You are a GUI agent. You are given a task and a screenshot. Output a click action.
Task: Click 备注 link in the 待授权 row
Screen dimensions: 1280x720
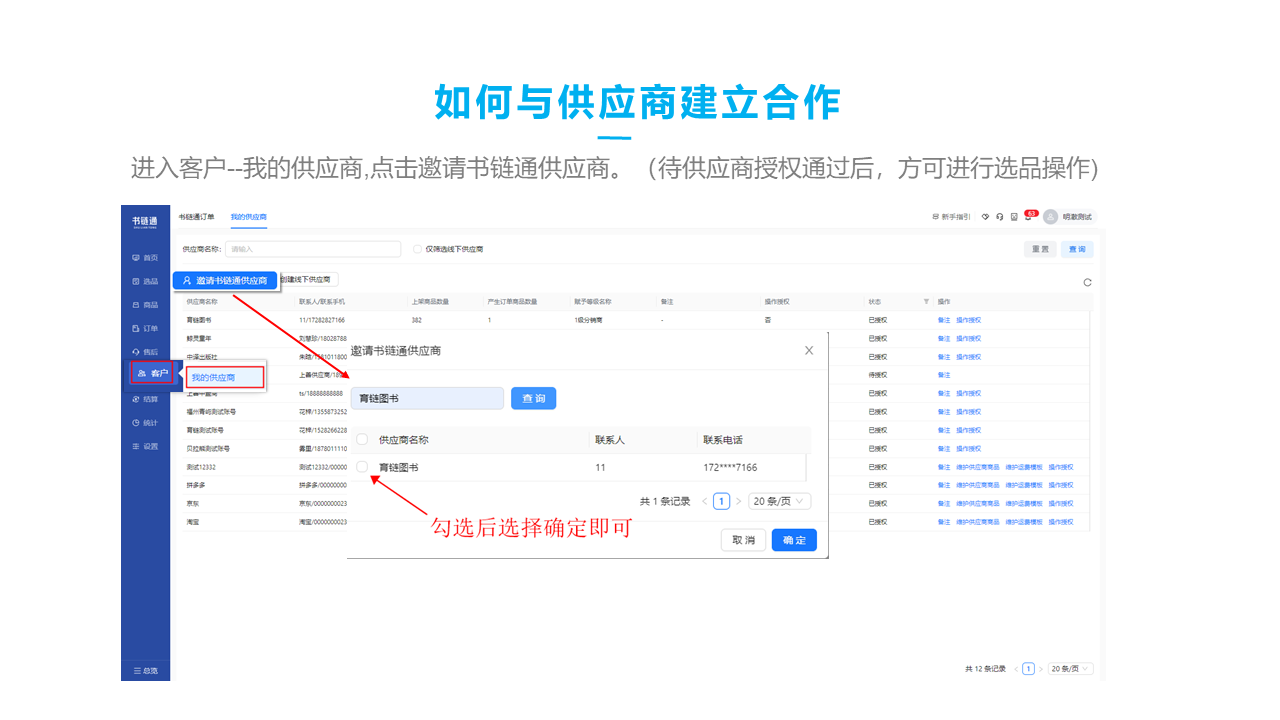(944, 375)
